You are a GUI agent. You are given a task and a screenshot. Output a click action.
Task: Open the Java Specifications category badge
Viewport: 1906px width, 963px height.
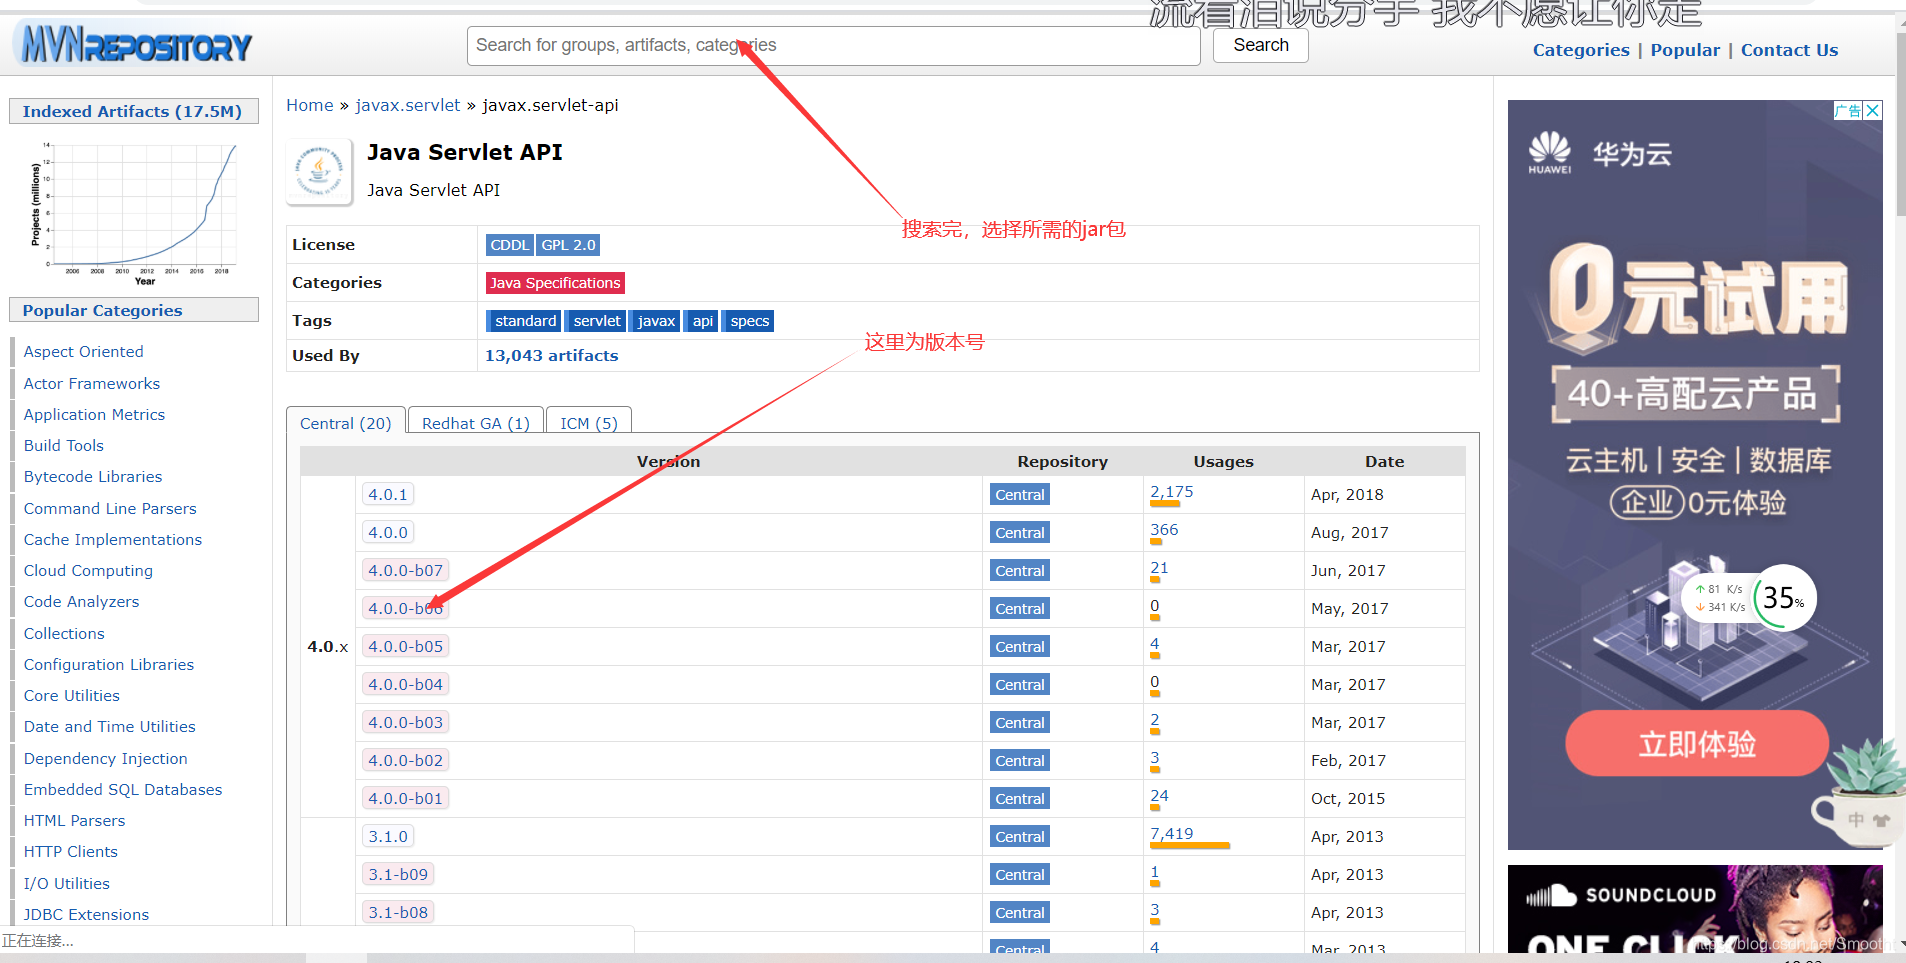point(555,283)
